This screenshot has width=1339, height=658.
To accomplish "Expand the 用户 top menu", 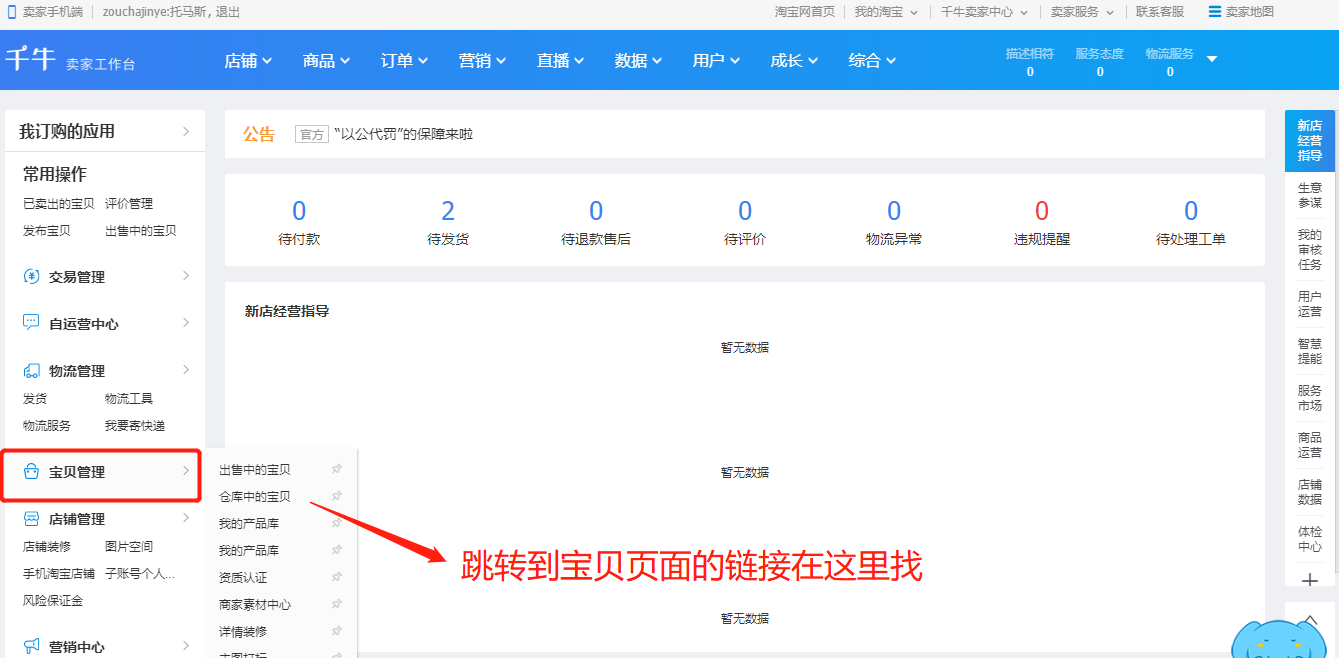I will pyautogui.click(x=716, y=61).
